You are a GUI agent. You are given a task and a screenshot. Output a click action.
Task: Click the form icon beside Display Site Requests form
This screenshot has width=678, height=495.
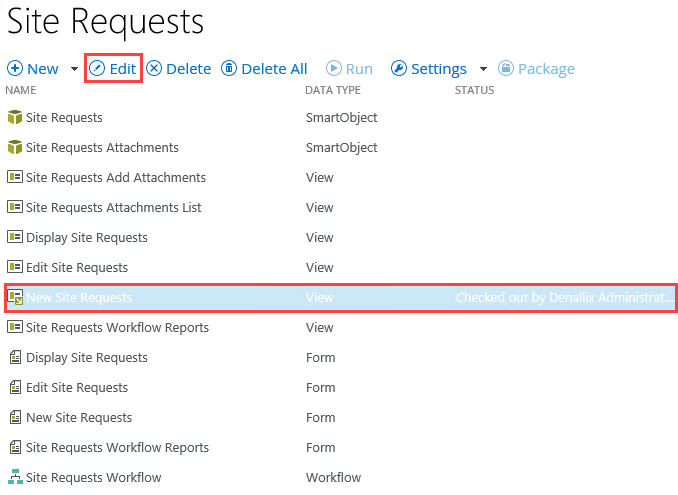point(15,358)
